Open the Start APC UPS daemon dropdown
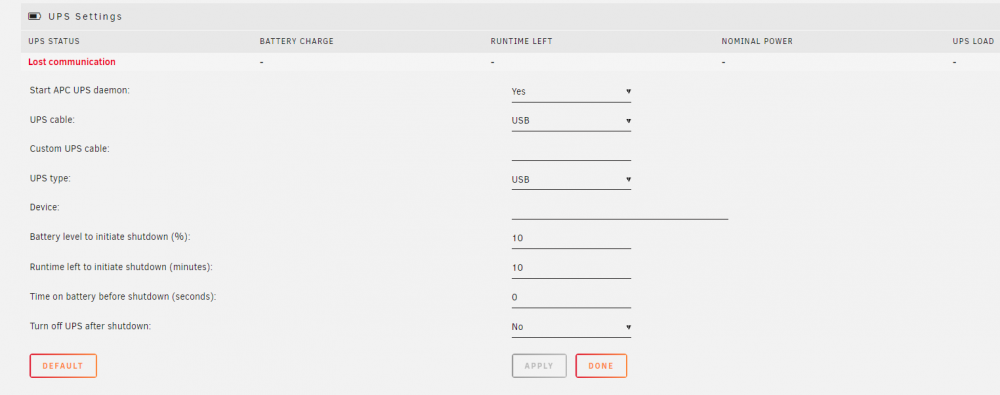Image resolution: width=1000 pixels, height=395 pixels. (x=571, y=91)
